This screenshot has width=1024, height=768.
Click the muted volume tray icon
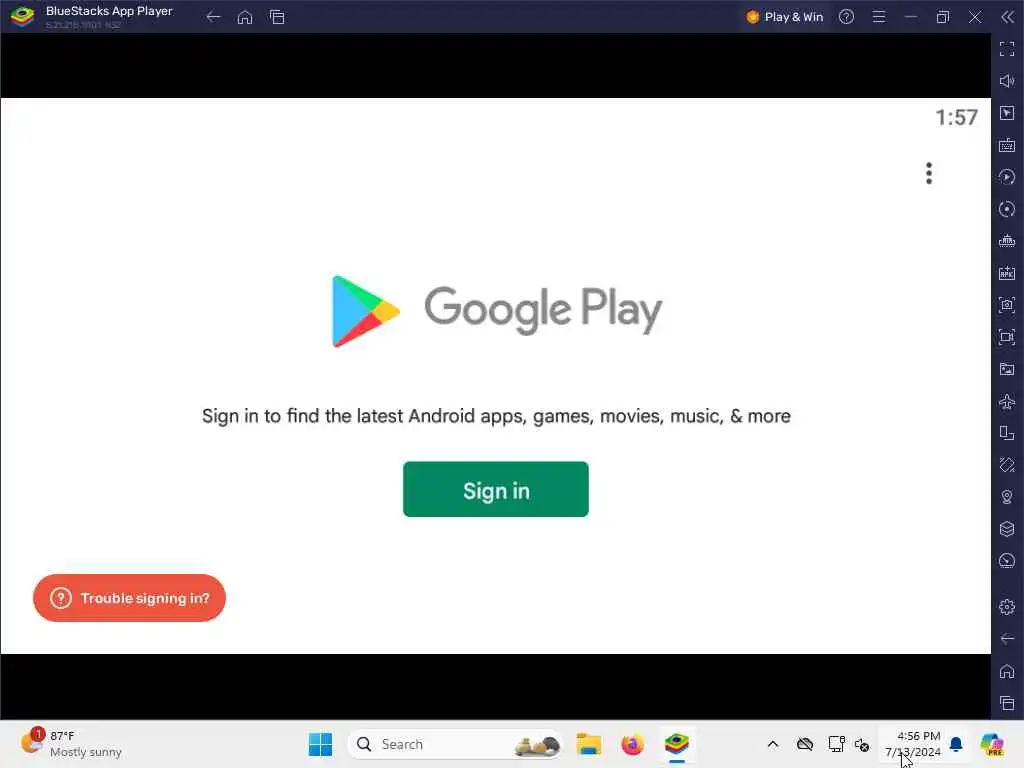862,744
